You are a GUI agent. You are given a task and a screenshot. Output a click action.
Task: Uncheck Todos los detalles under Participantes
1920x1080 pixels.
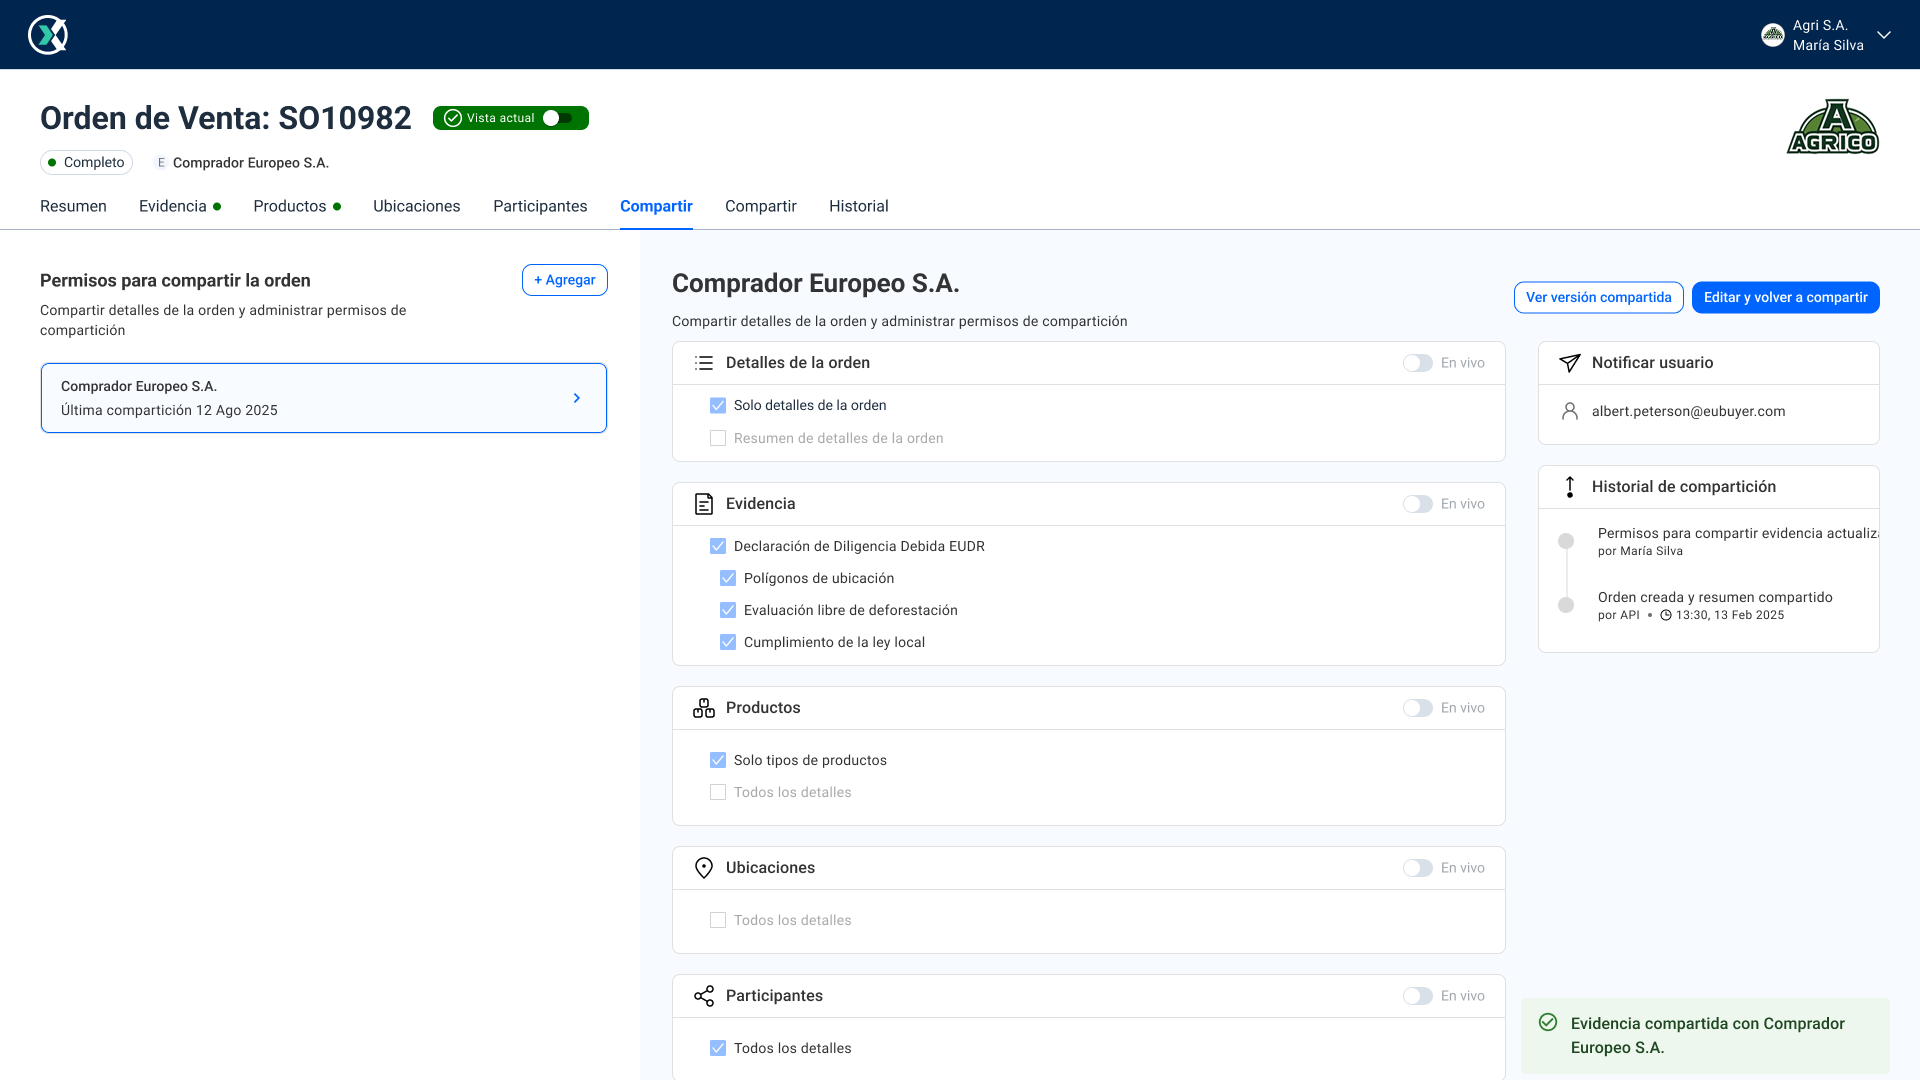[x=718, y=1048]
